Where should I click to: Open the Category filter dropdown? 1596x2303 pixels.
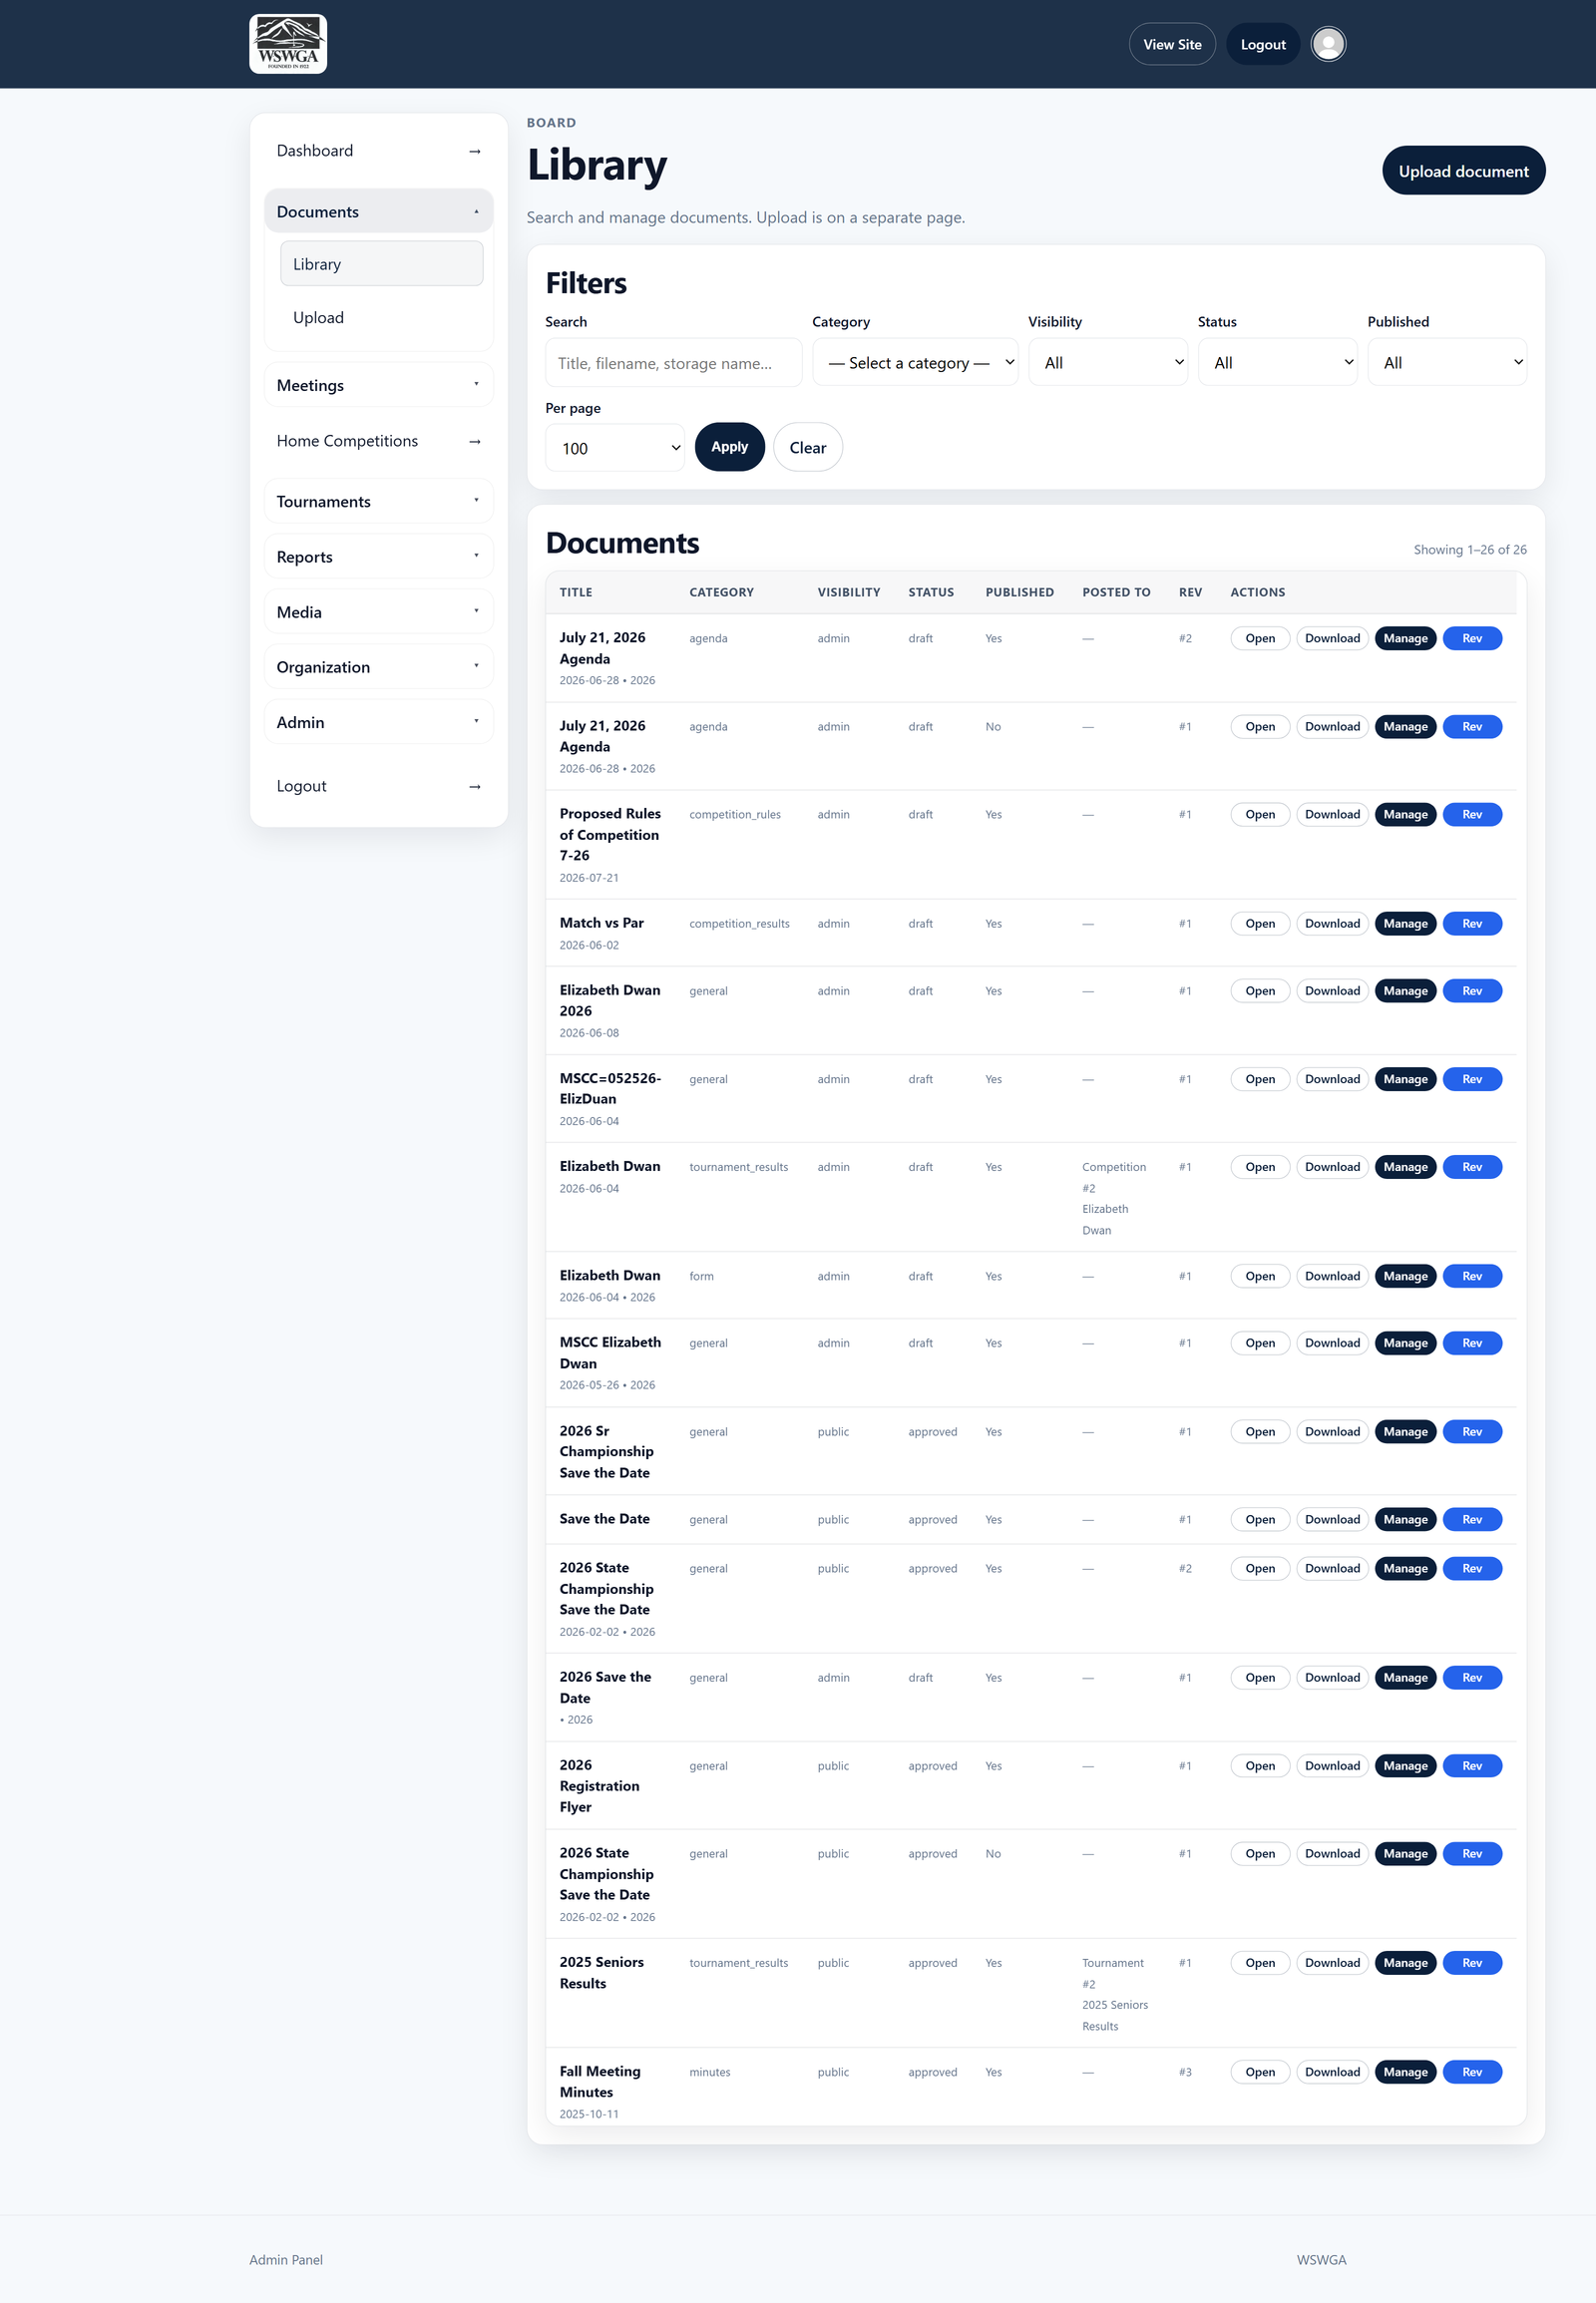point(915,362)
